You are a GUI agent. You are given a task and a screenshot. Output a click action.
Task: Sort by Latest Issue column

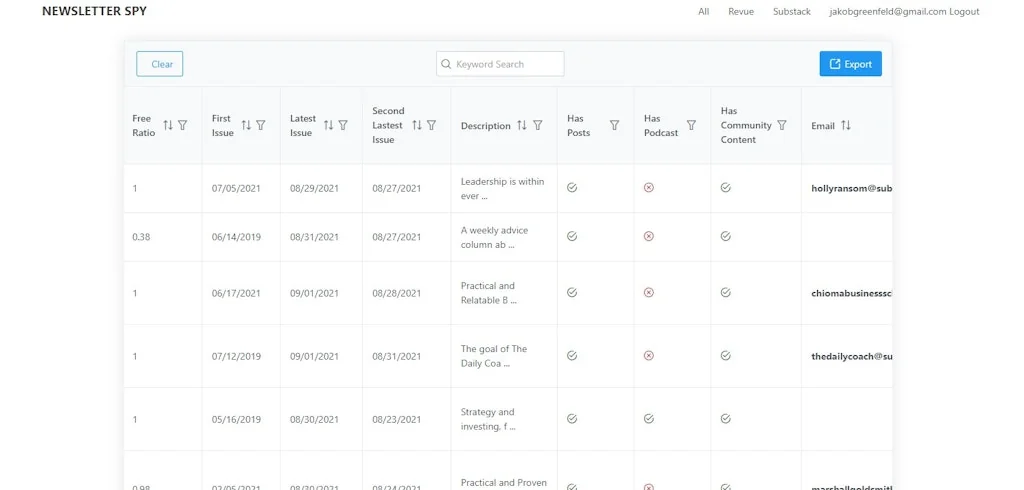[x=328, y=125]
